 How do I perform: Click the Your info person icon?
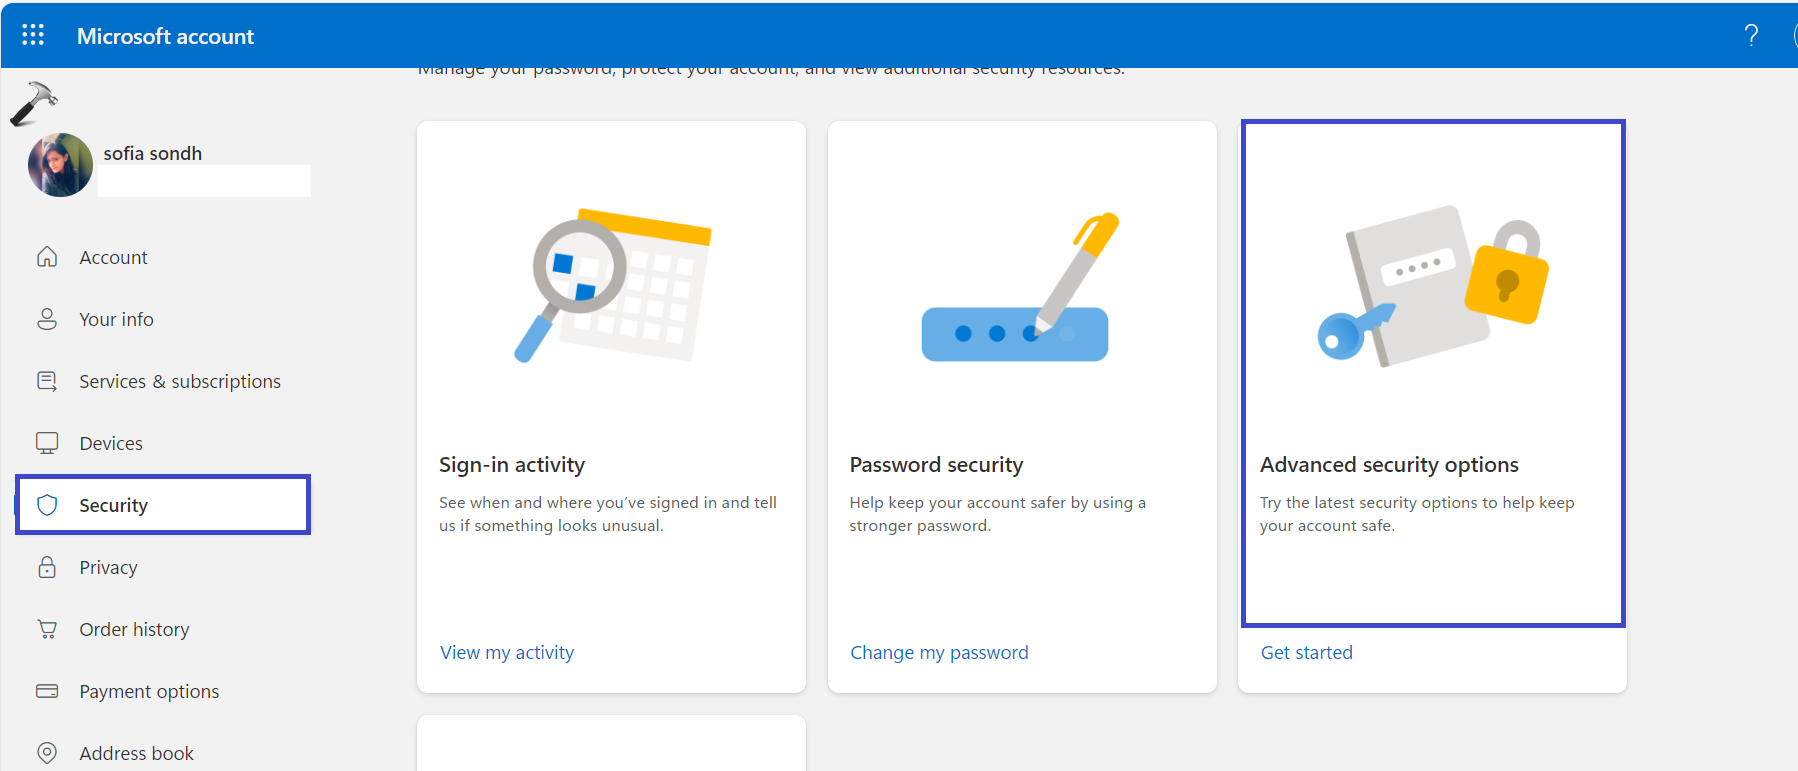click(47, 319)
